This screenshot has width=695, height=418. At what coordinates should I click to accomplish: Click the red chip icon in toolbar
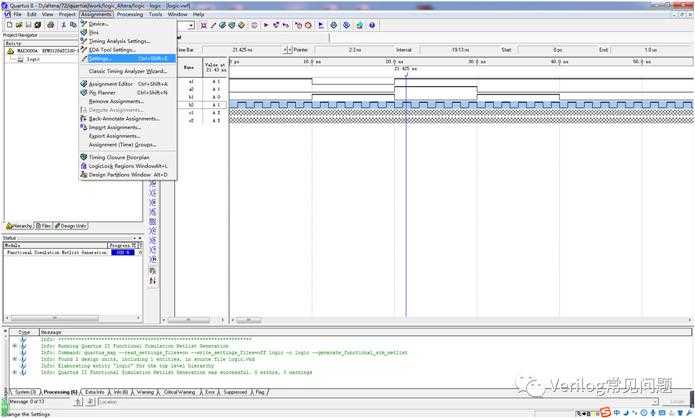tap(203, 25)
